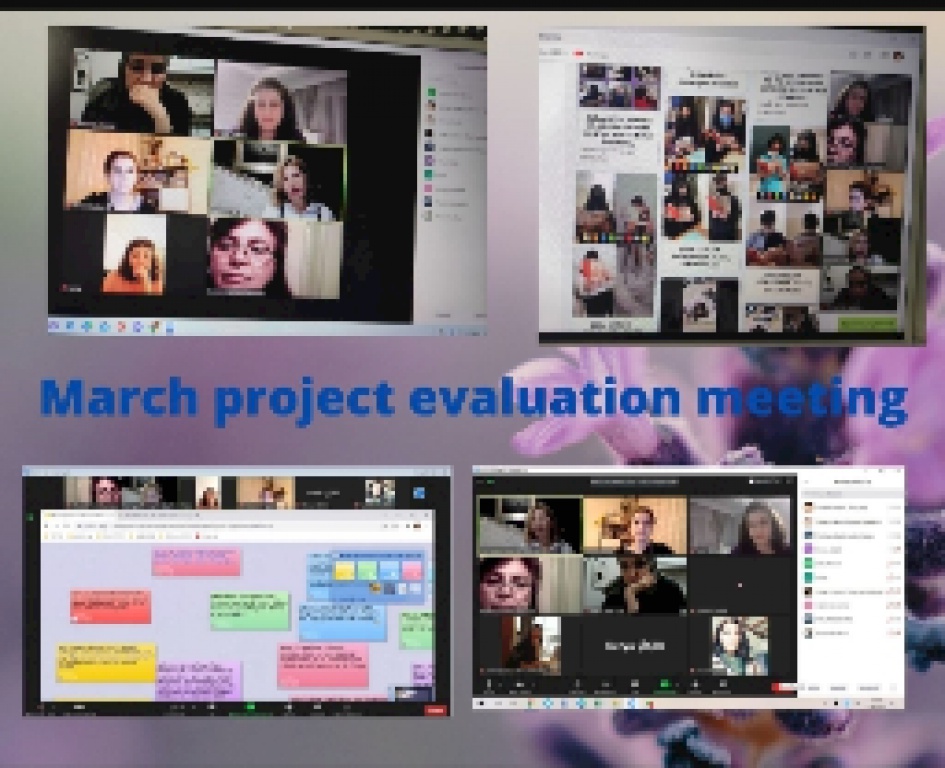Toggle video camera in bottom-right Zoom toolbar
The width and height of the screenshot is (945, 768).
[520, 686]
